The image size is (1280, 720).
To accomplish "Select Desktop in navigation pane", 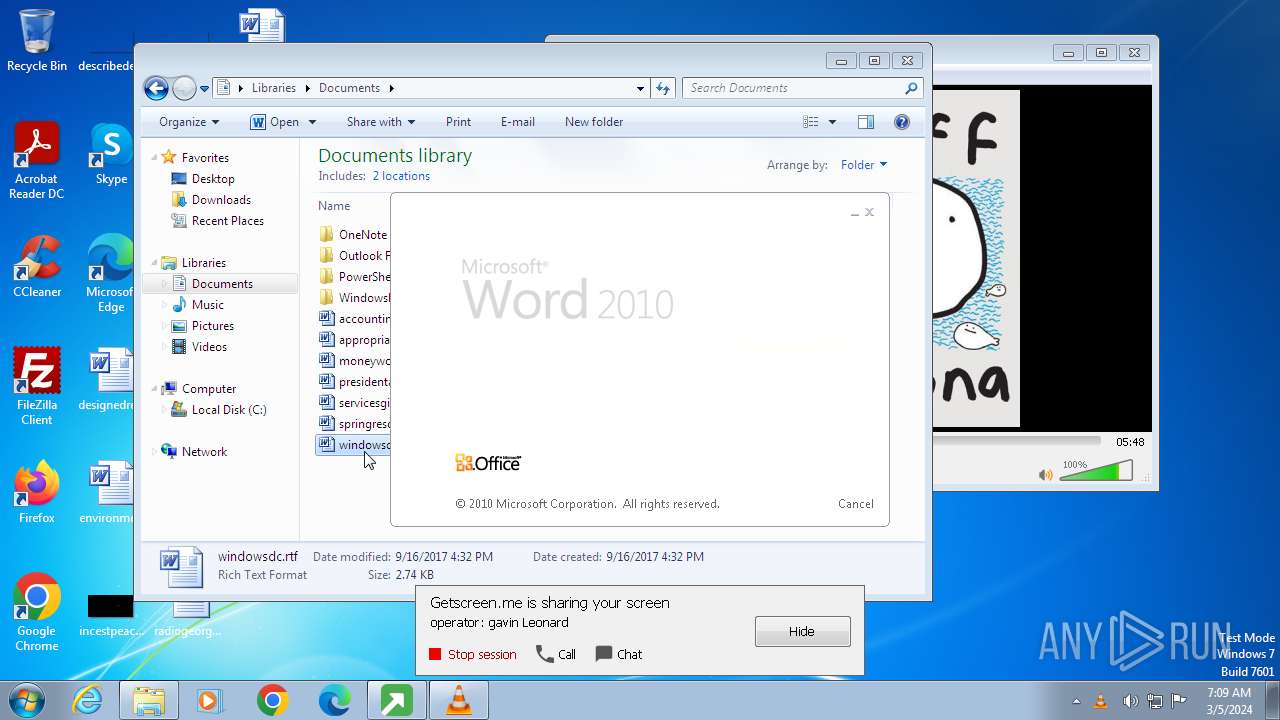I will point(213,179).
